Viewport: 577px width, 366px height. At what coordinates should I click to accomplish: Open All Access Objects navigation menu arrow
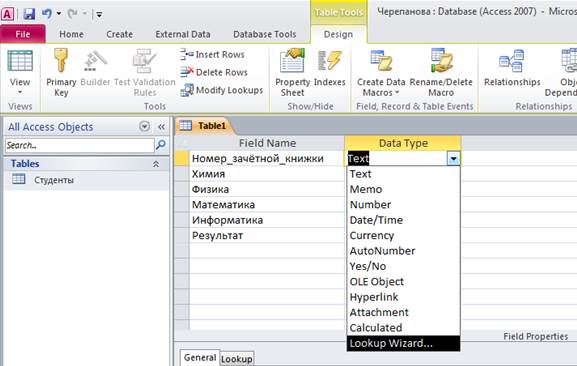145,127
